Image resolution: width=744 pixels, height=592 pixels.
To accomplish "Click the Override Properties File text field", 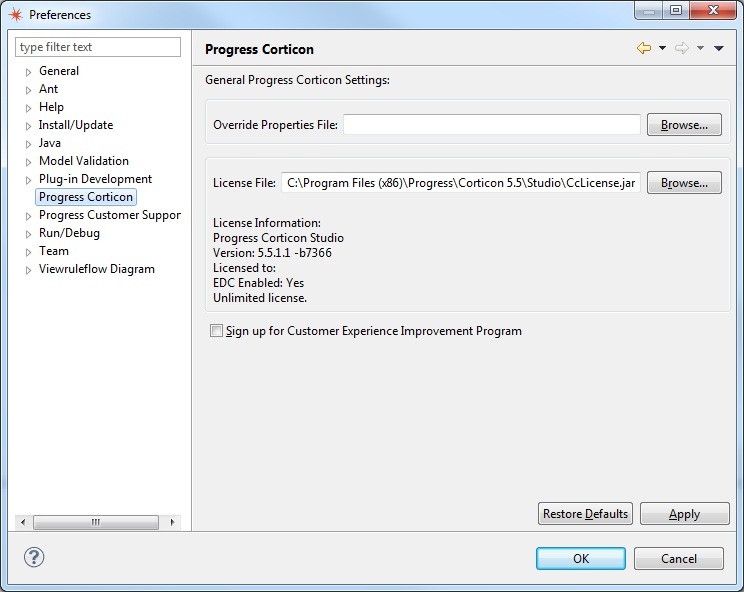I will click(492, 124).
